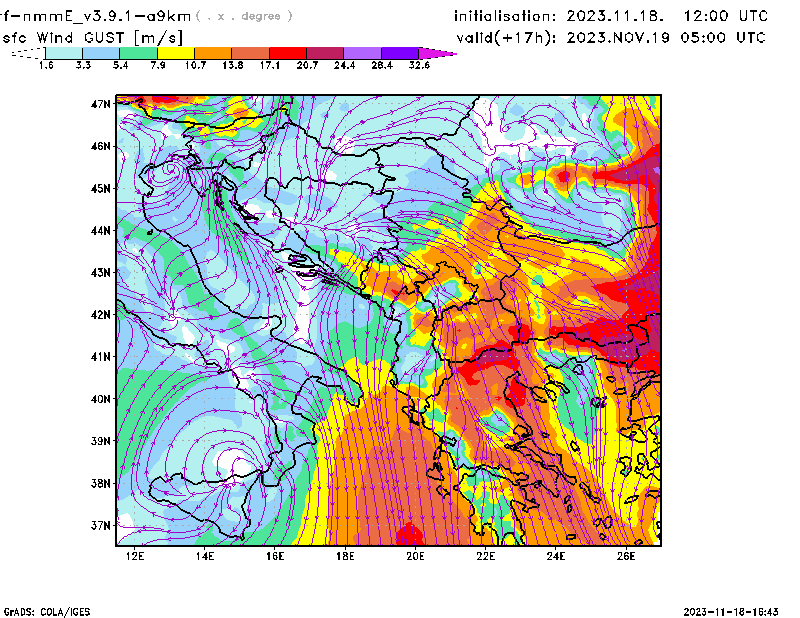Viewport: 800px width, 618px height.
Task: Click legend value 28.4
Action: point(382,65)
